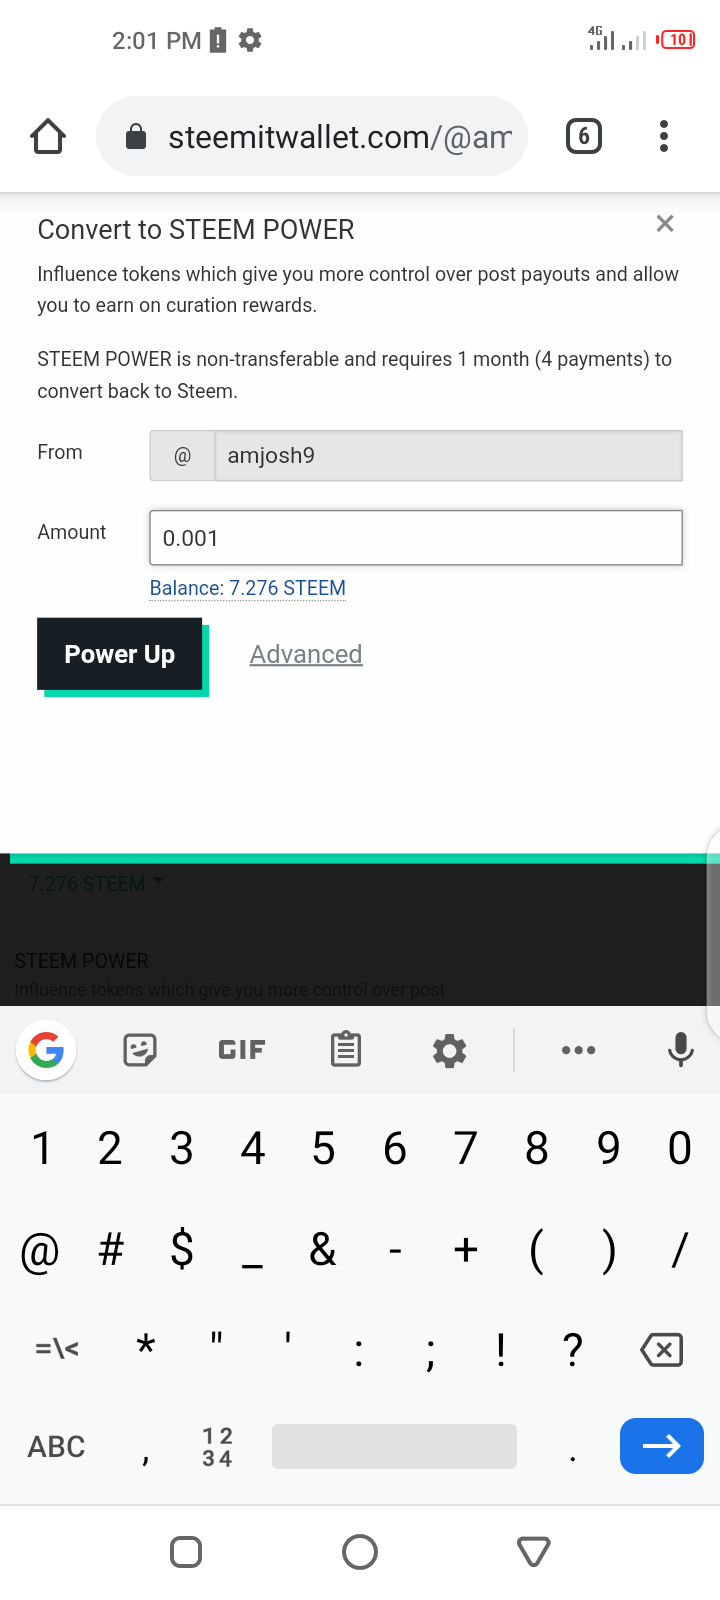
Task: Expand more keyboard options (three dots)
Action: (x=579, y=1050)
